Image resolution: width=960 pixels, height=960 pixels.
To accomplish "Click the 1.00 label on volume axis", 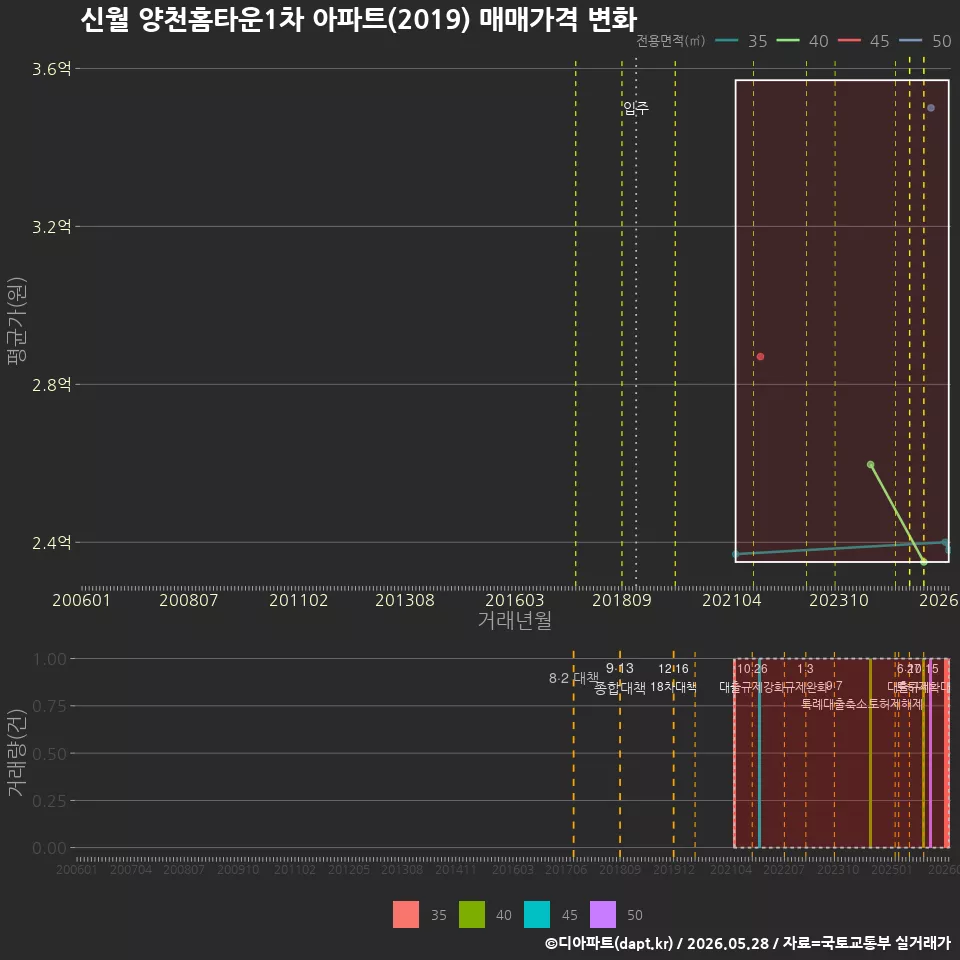I will [x=50, y=659].
